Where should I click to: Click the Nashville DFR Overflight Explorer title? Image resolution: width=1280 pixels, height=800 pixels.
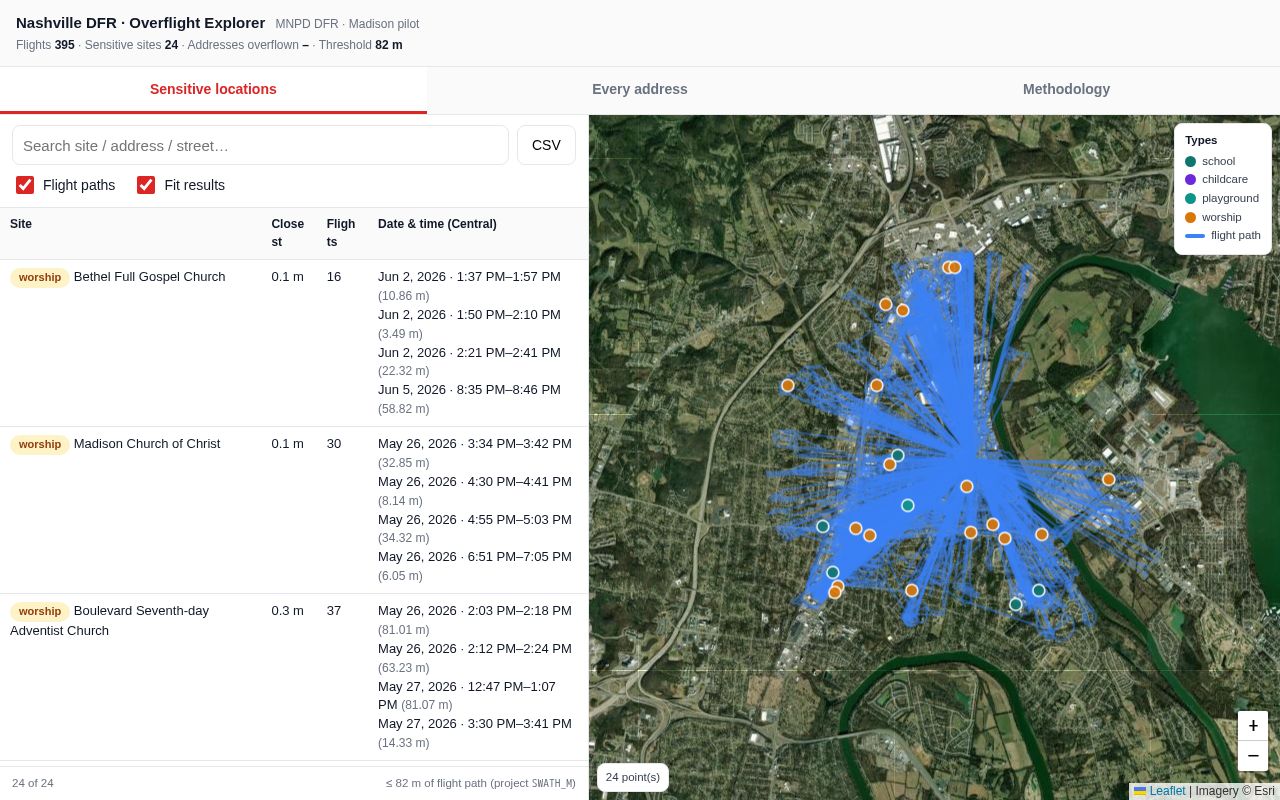click(141, 23)
